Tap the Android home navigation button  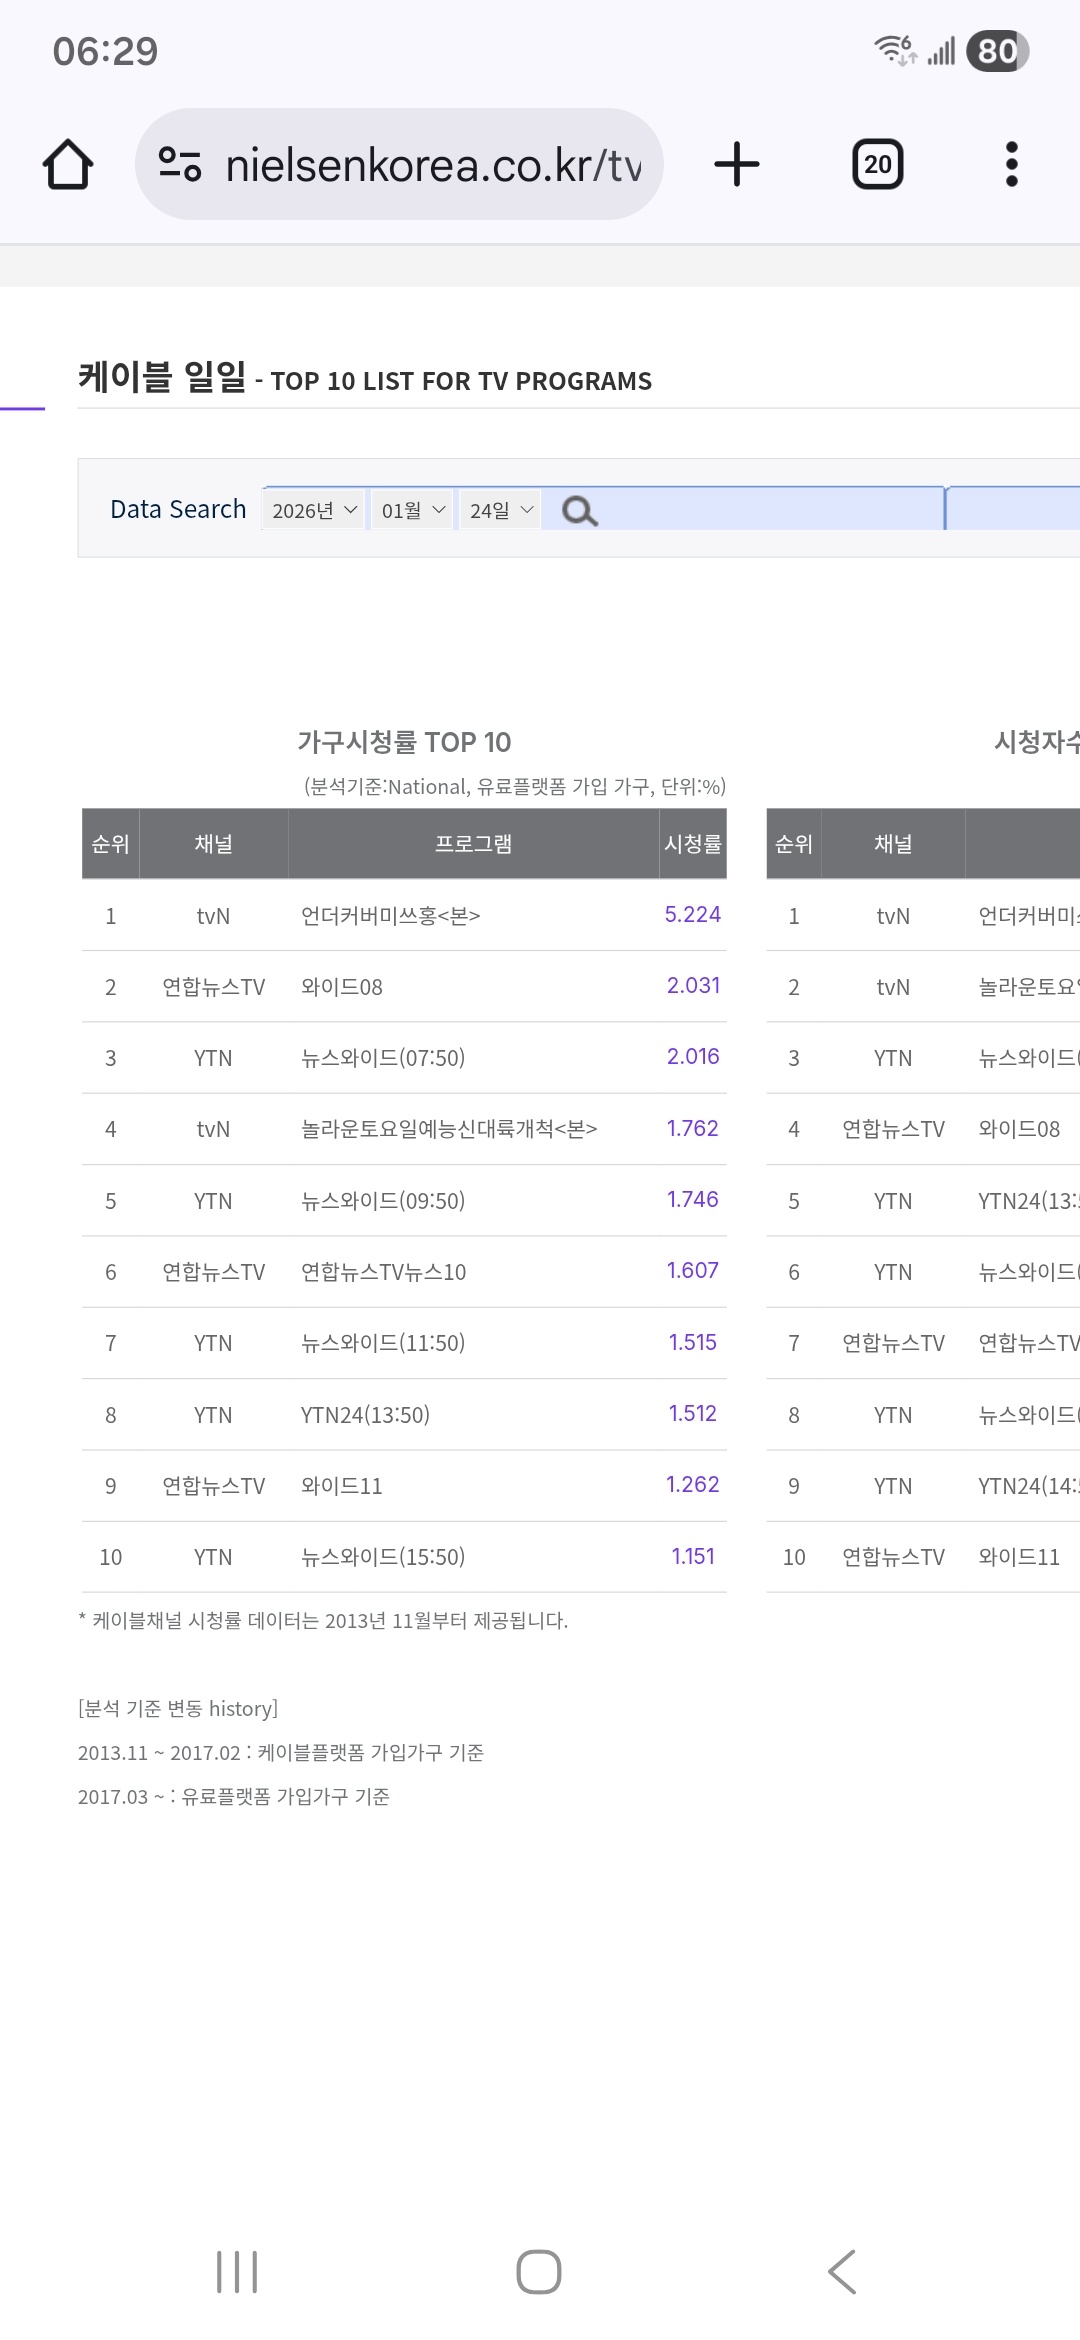539,2272
